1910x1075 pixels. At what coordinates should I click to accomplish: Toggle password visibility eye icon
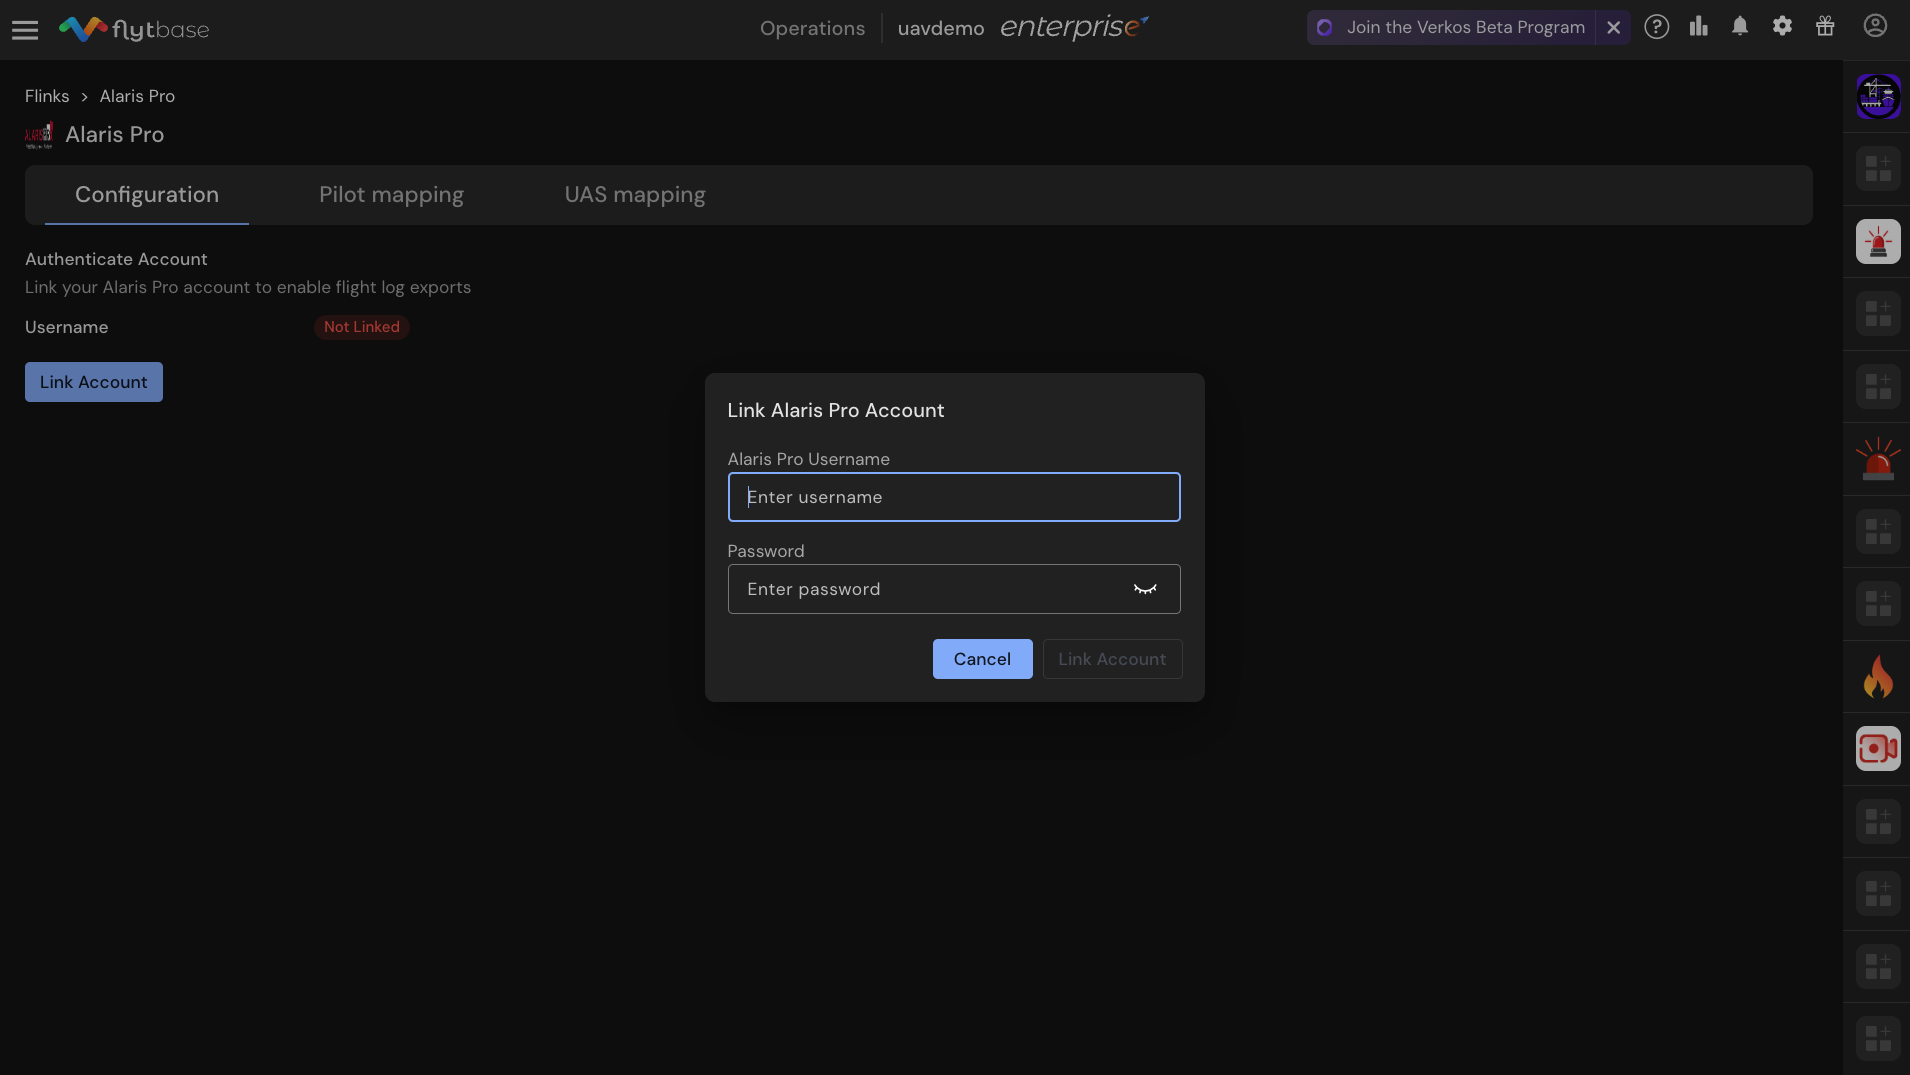pos(1145,589)
